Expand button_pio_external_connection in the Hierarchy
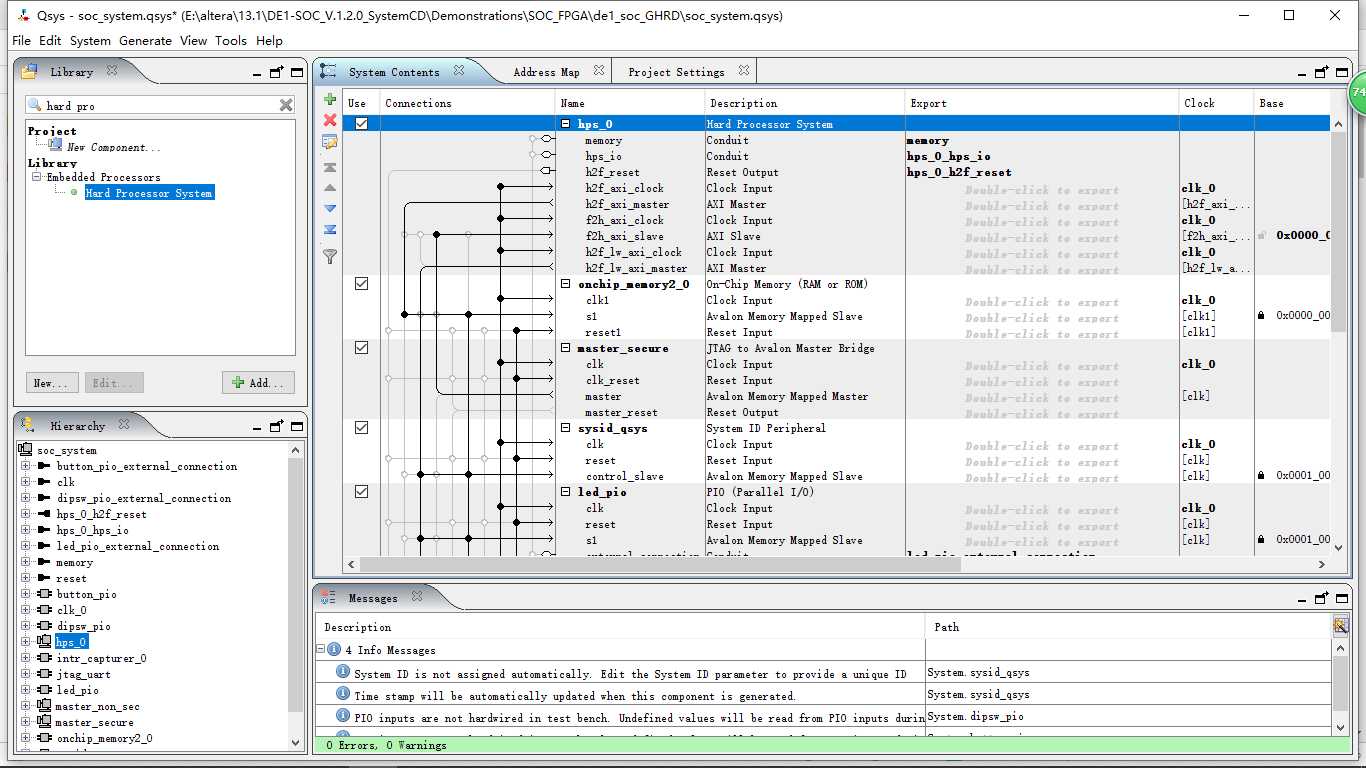This screenshot has width=1366, height=768. coord(26,466)
